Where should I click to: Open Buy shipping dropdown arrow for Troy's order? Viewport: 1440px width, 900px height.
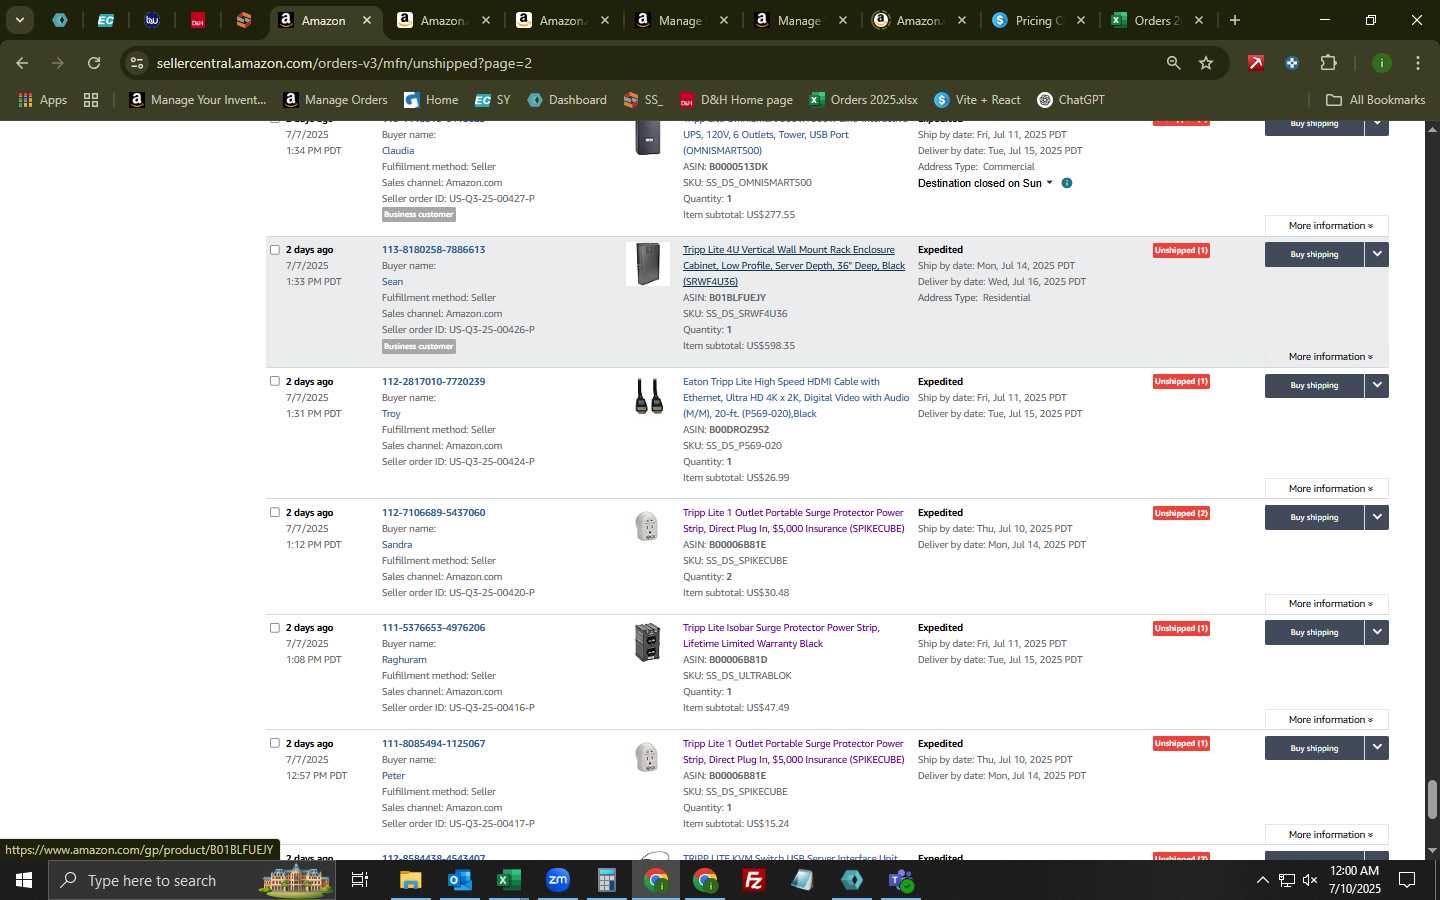(1377, 385)
